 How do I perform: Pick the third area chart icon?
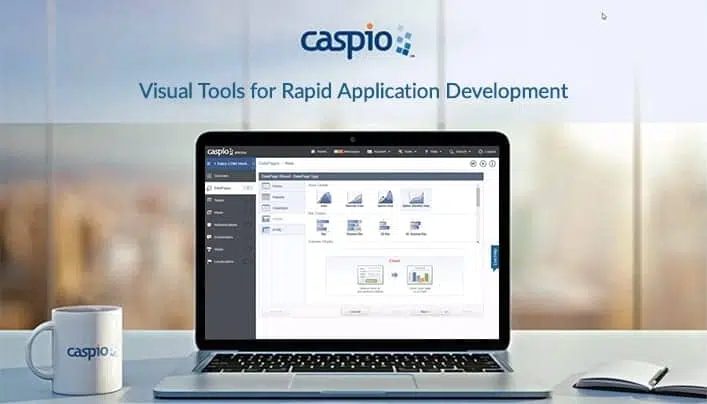[385, 198]
